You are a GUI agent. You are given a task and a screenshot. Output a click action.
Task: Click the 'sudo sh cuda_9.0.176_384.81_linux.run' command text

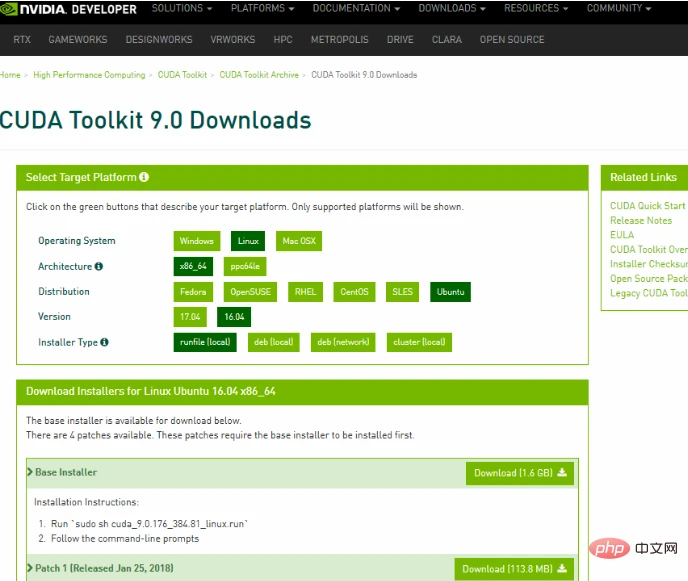click(x=160, y=524)
